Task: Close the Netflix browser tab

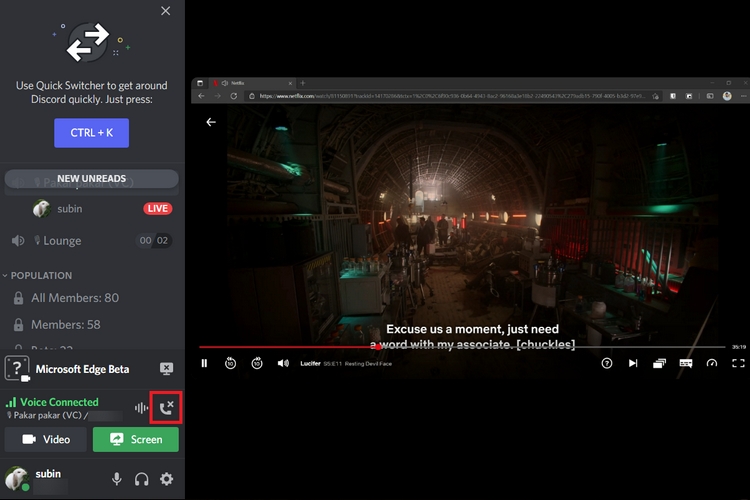Action: [290, 83]
